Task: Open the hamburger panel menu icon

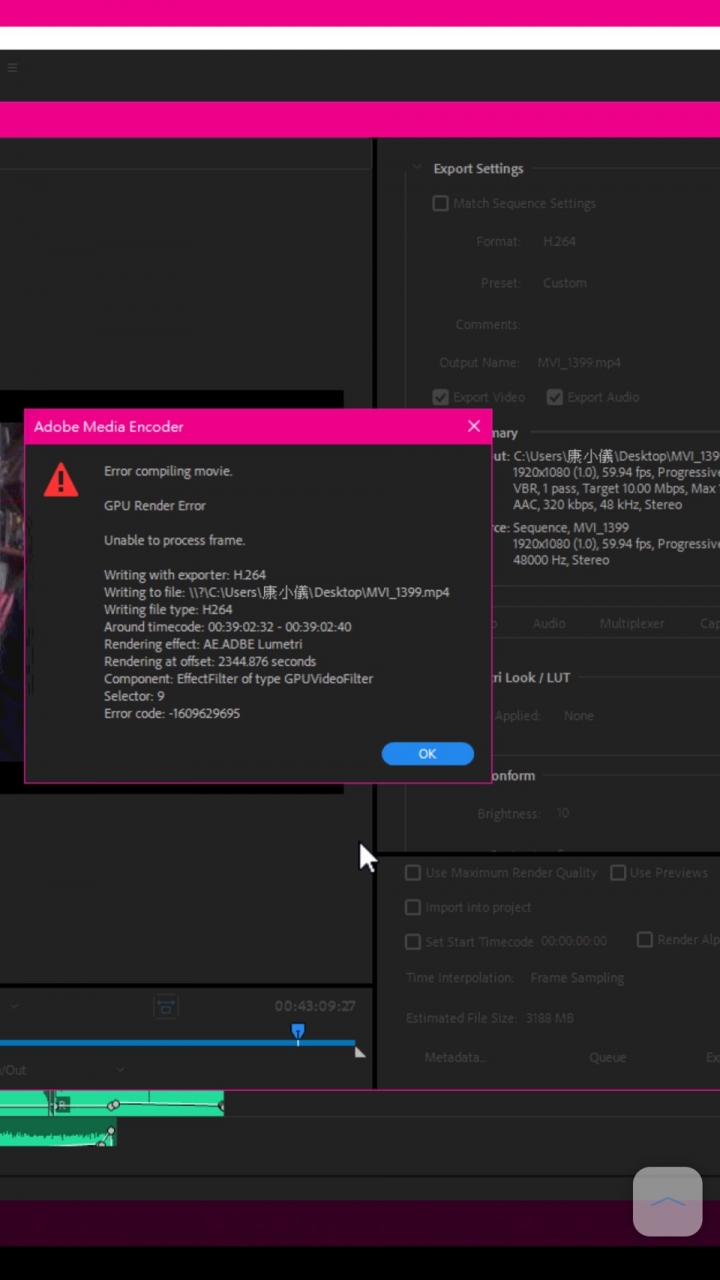Action: (x=12, y=68)
